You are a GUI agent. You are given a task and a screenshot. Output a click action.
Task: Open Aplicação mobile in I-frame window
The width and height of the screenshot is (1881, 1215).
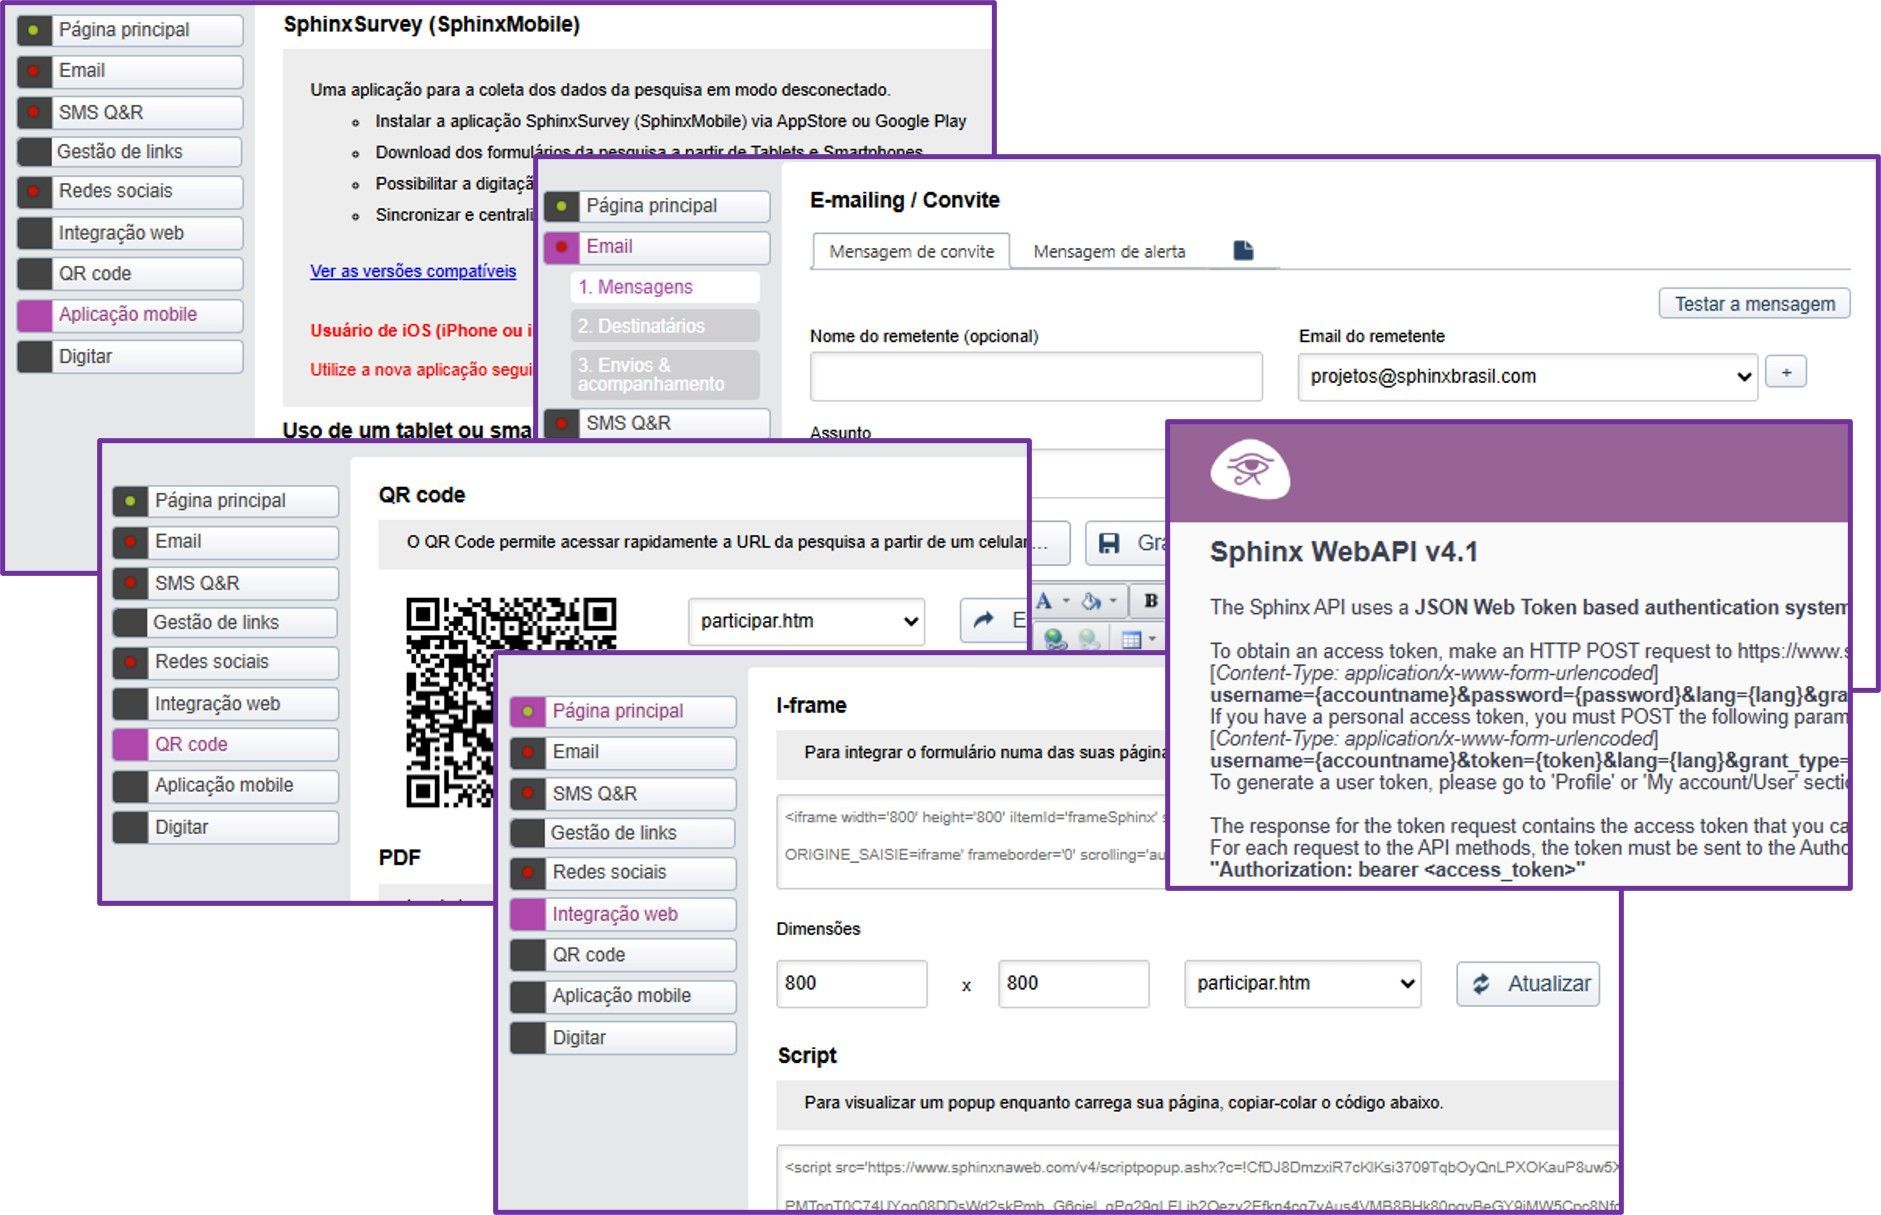coord(624,996)
